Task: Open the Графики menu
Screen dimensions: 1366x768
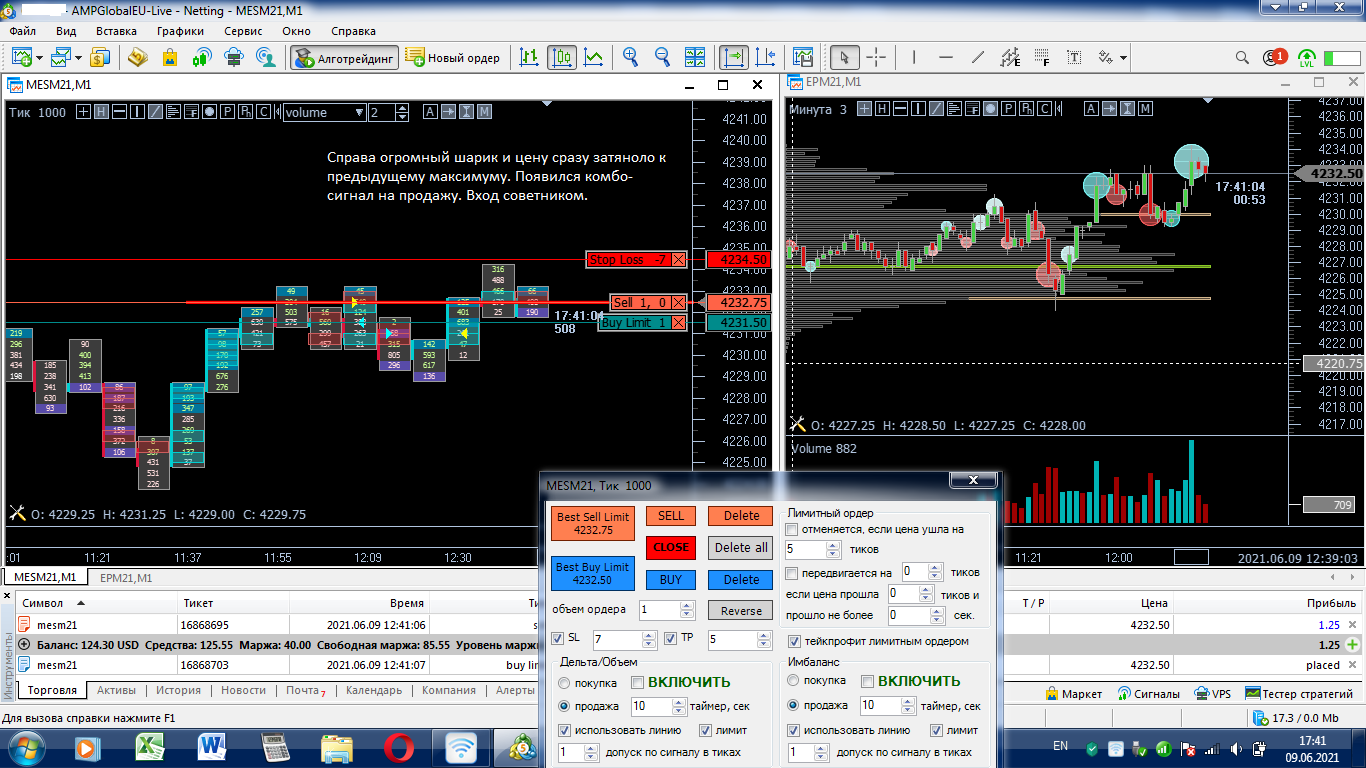Action: click(x=180, y=31)
